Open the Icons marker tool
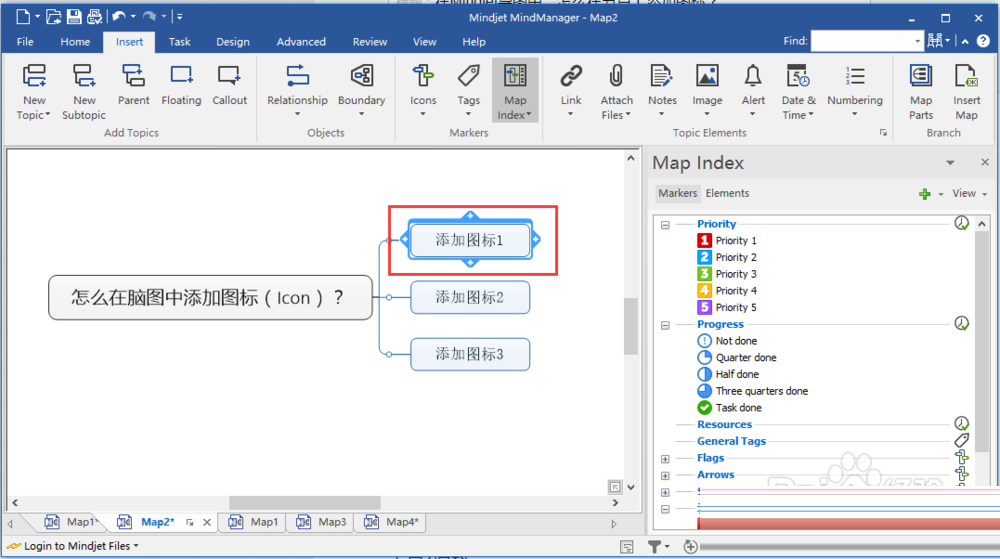 click(x=423, y=90)
